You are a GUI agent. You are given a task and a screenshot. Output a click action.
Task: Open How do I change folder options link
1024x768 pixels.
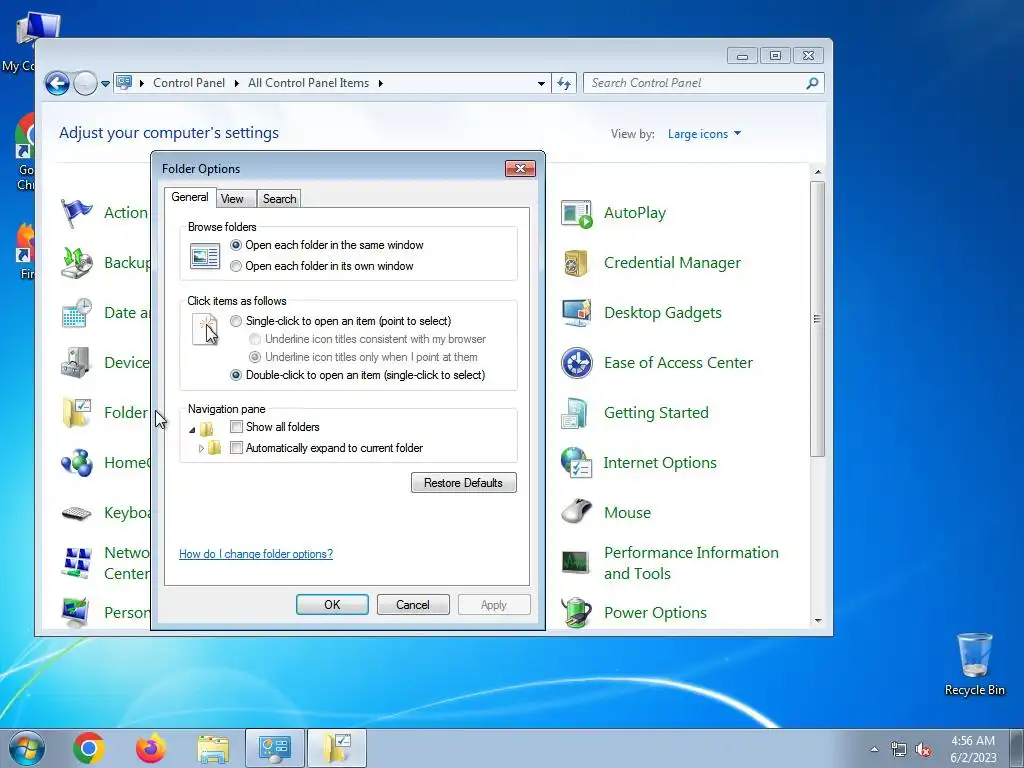(x=256, y=554)
